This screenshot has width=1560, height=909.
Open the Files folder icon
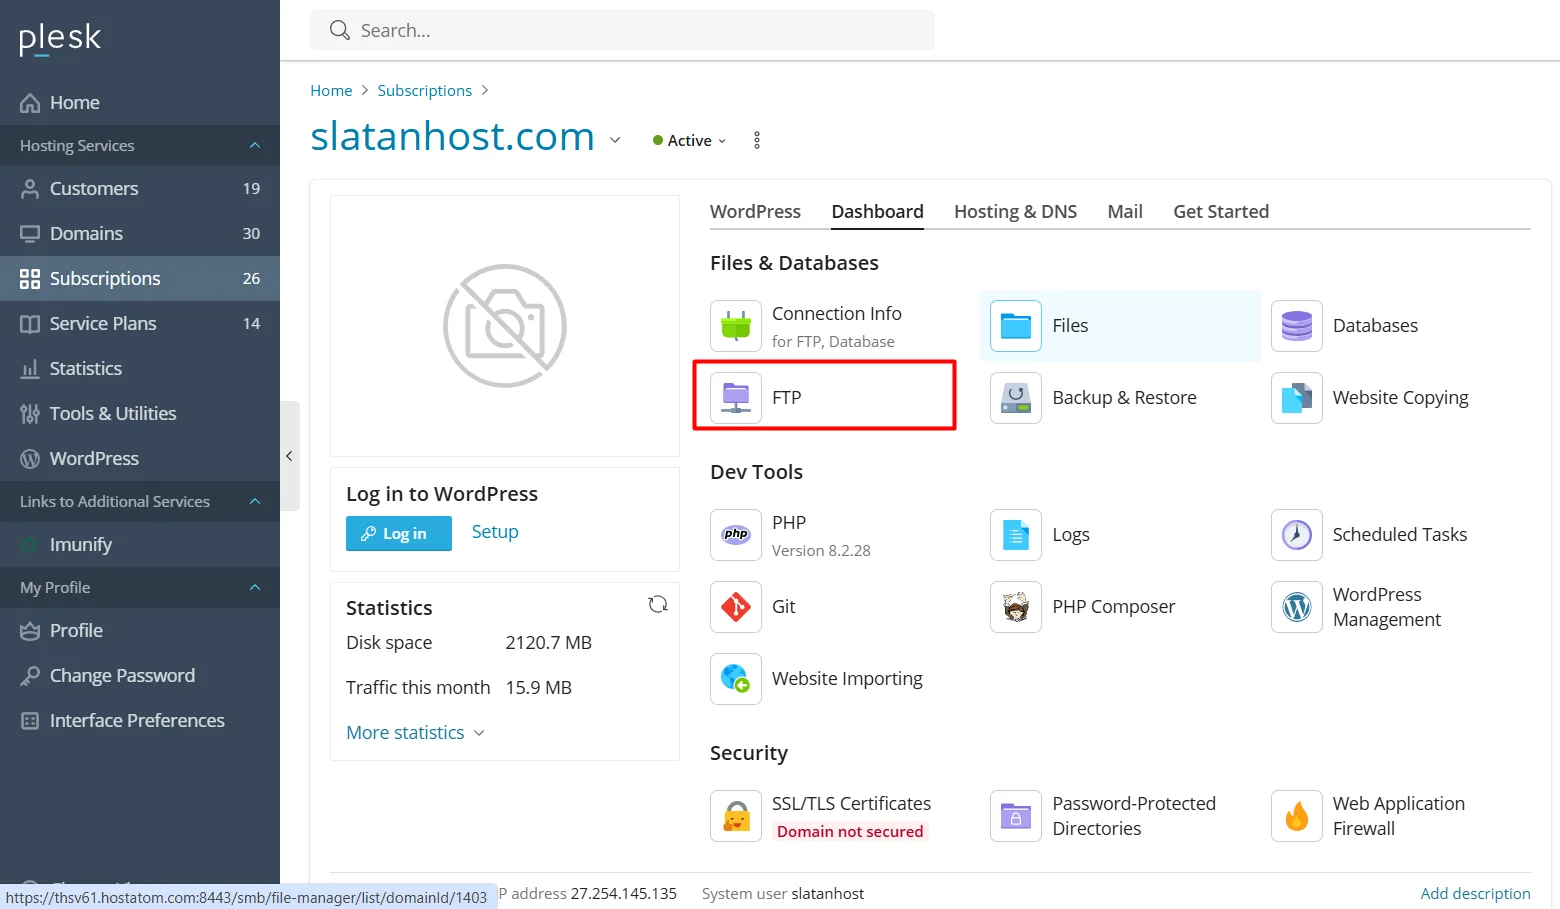click(1016, 326)
